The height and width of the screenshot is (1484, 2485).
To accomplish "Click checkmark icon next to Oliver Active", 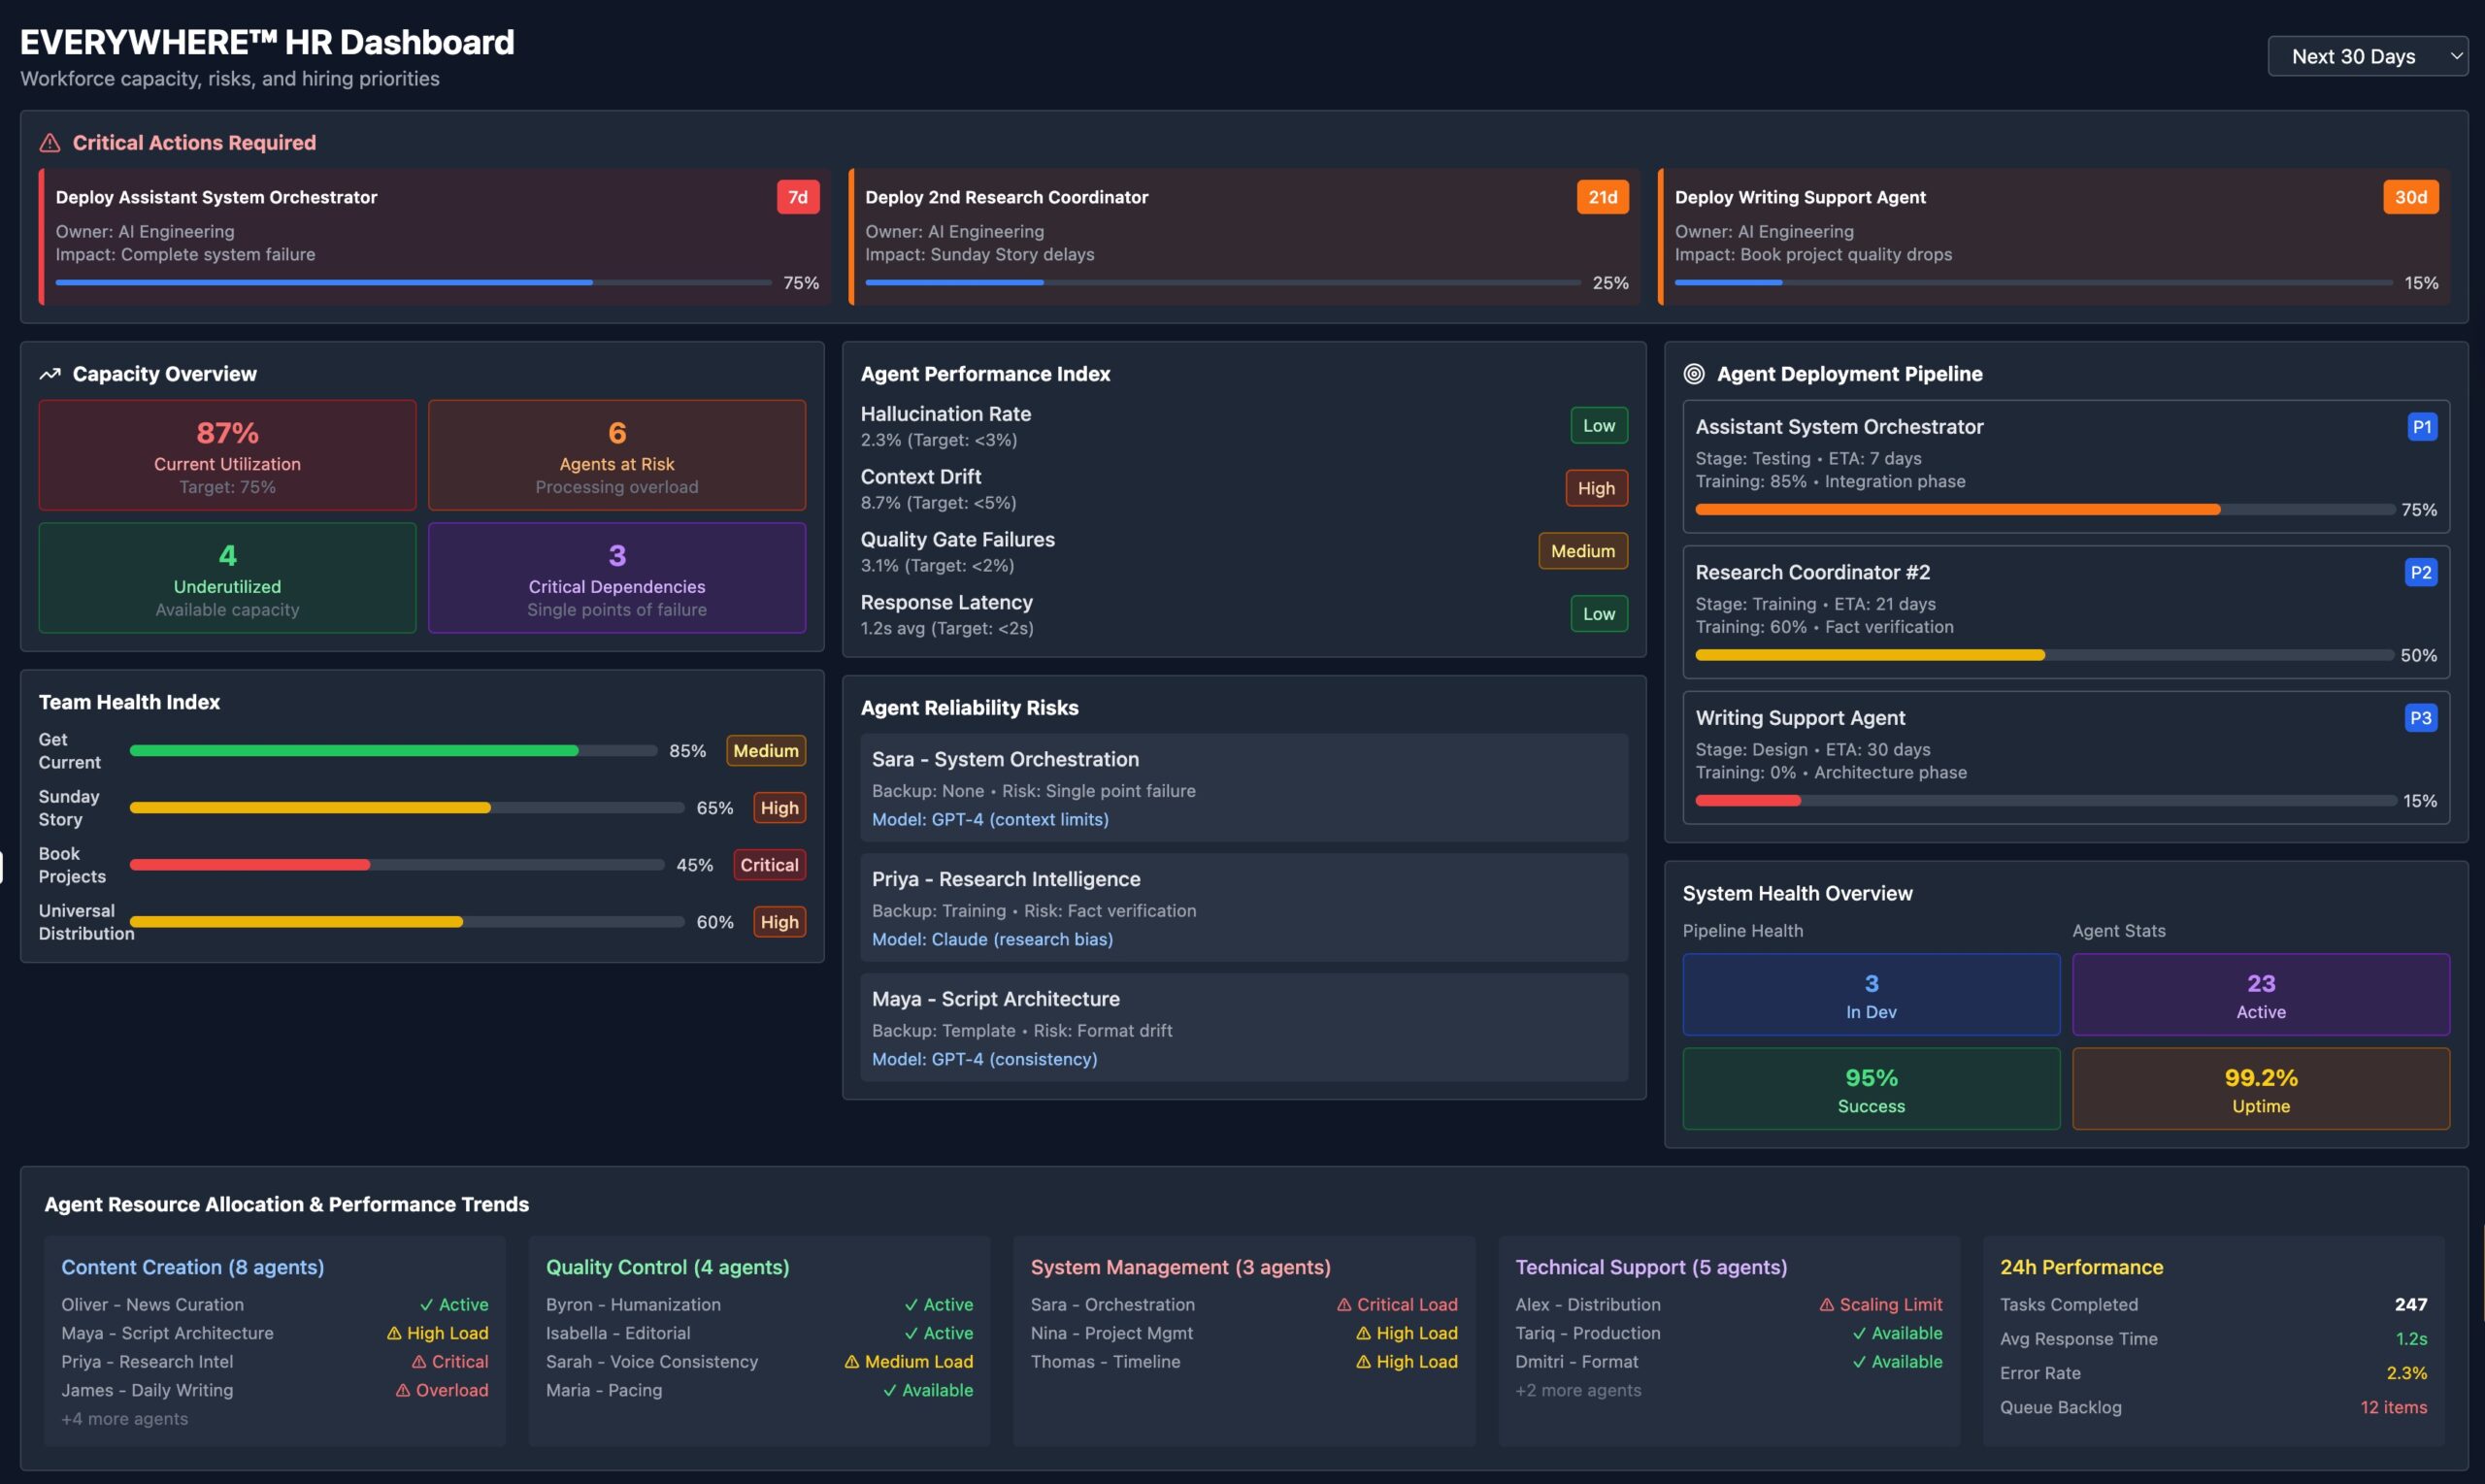I will (x=426, y=1305).
